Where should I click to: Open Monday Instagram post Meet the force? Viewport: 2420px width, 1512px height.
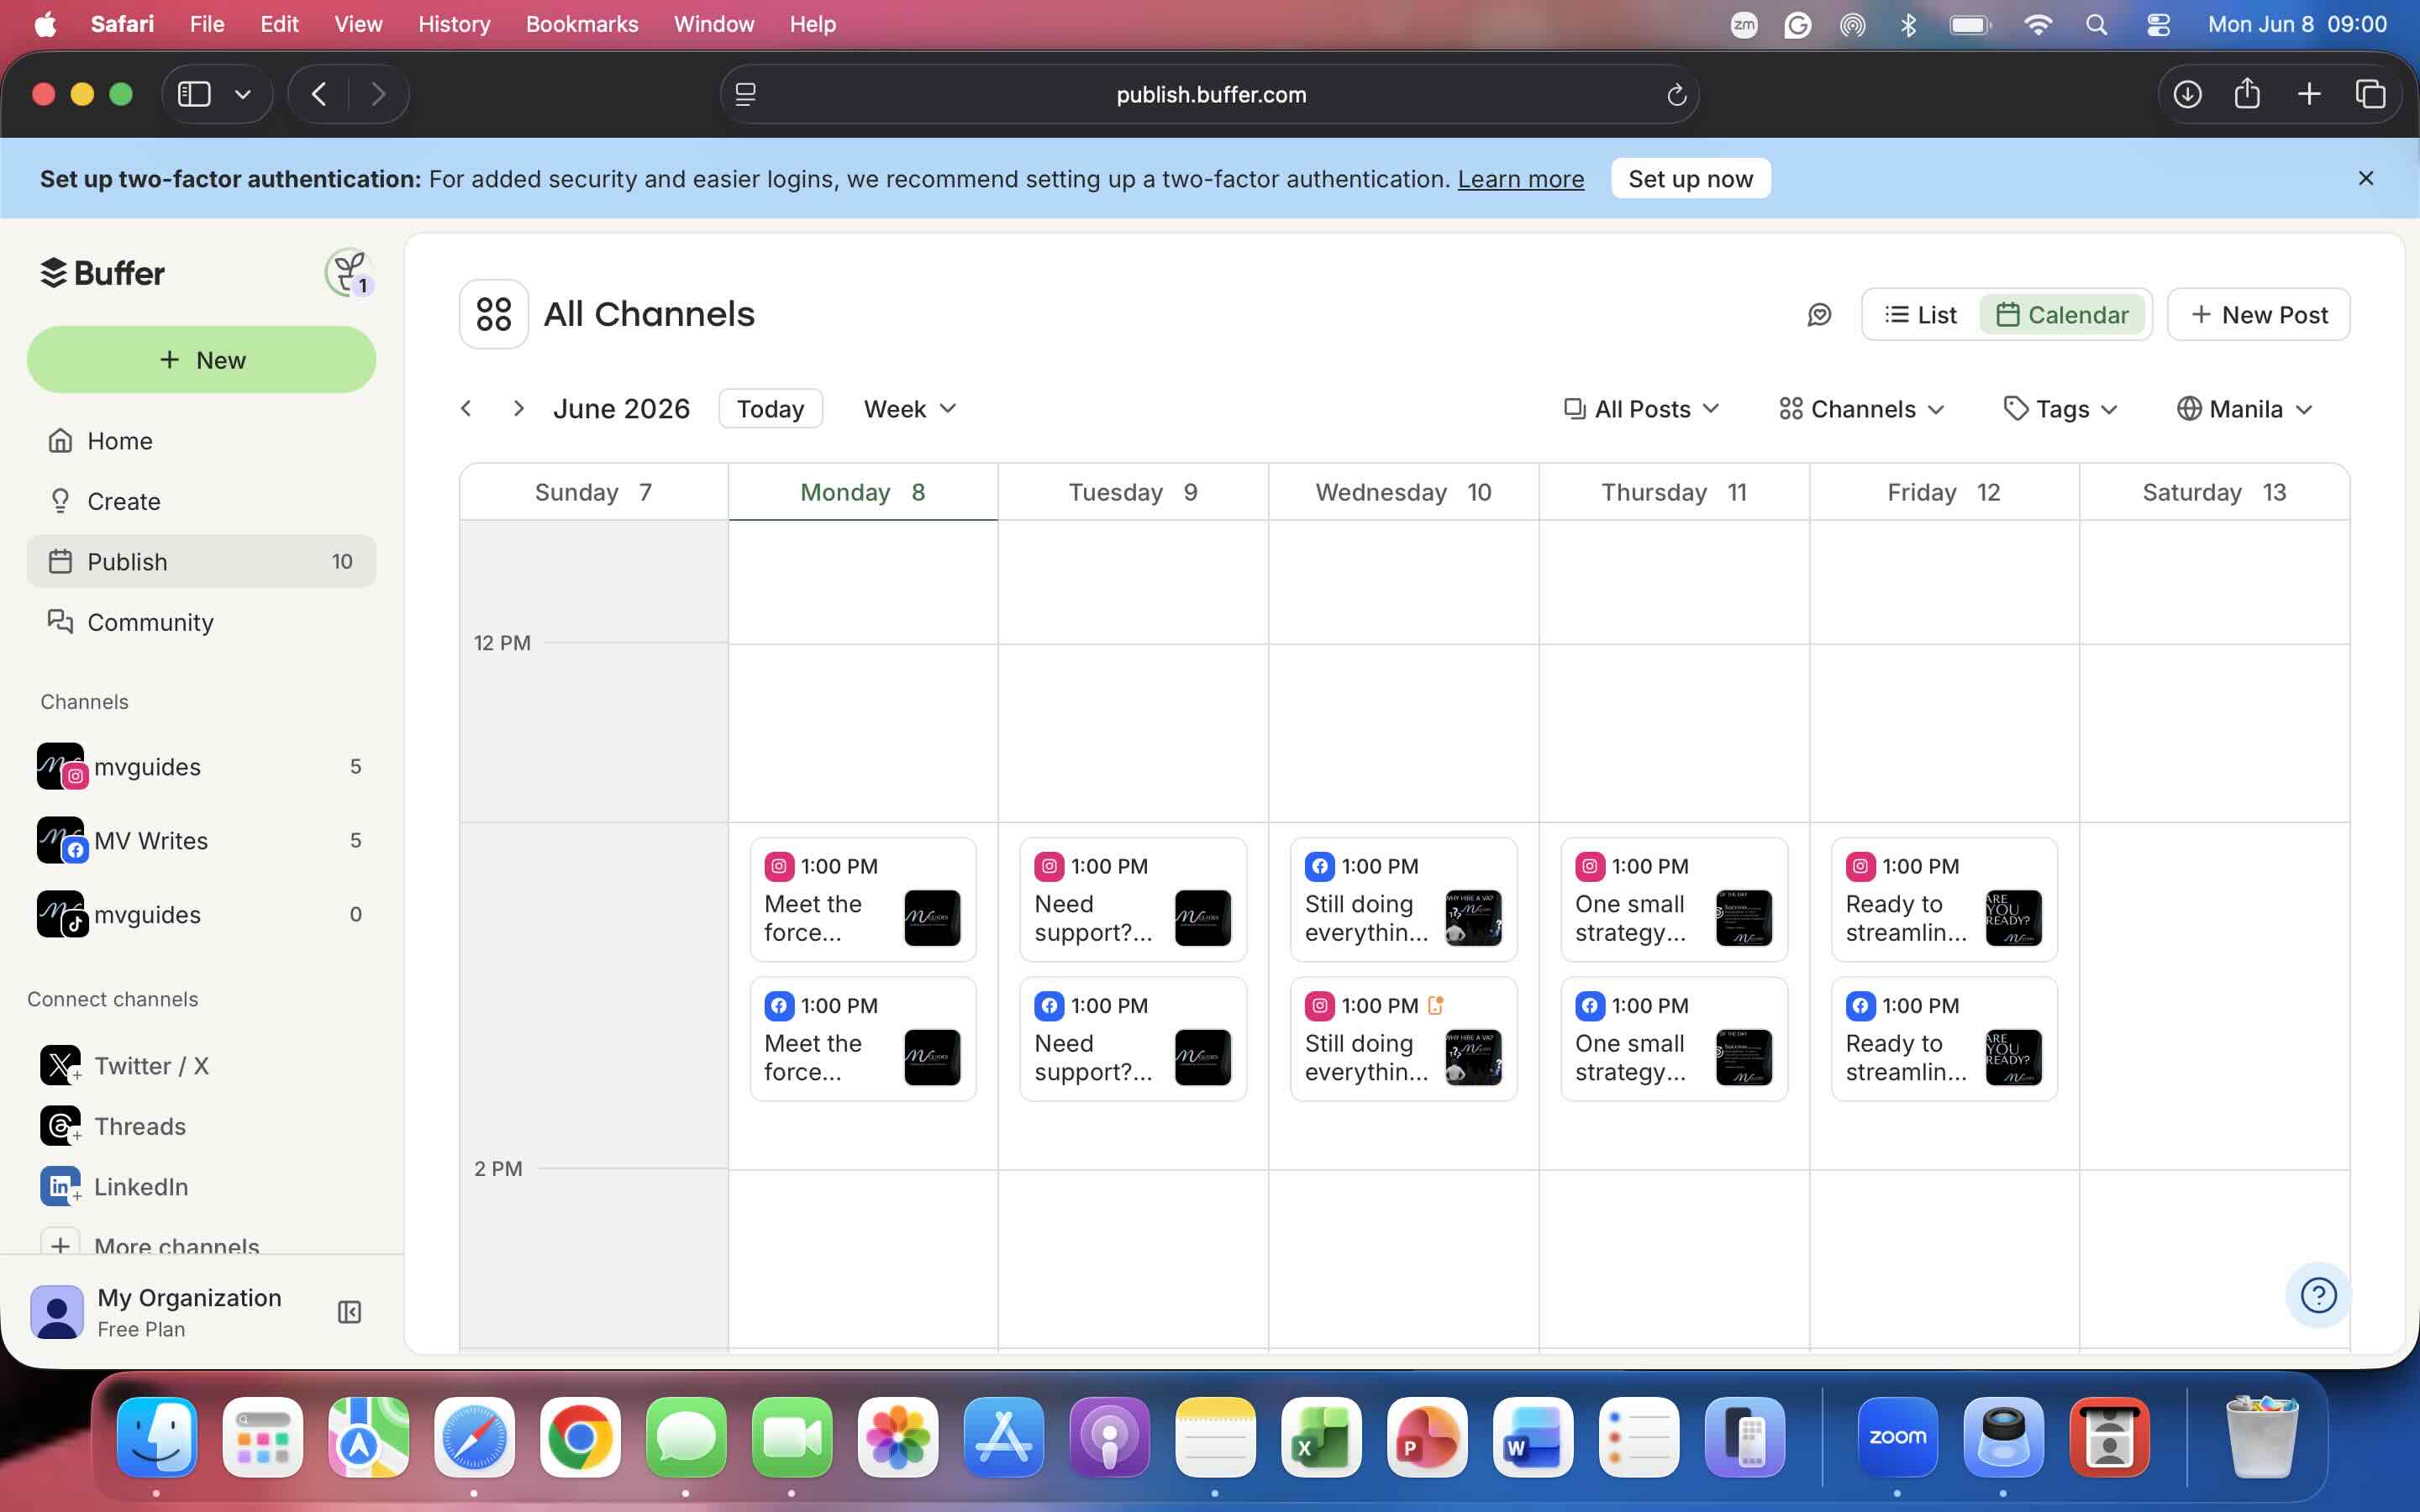tap(863, 900)
